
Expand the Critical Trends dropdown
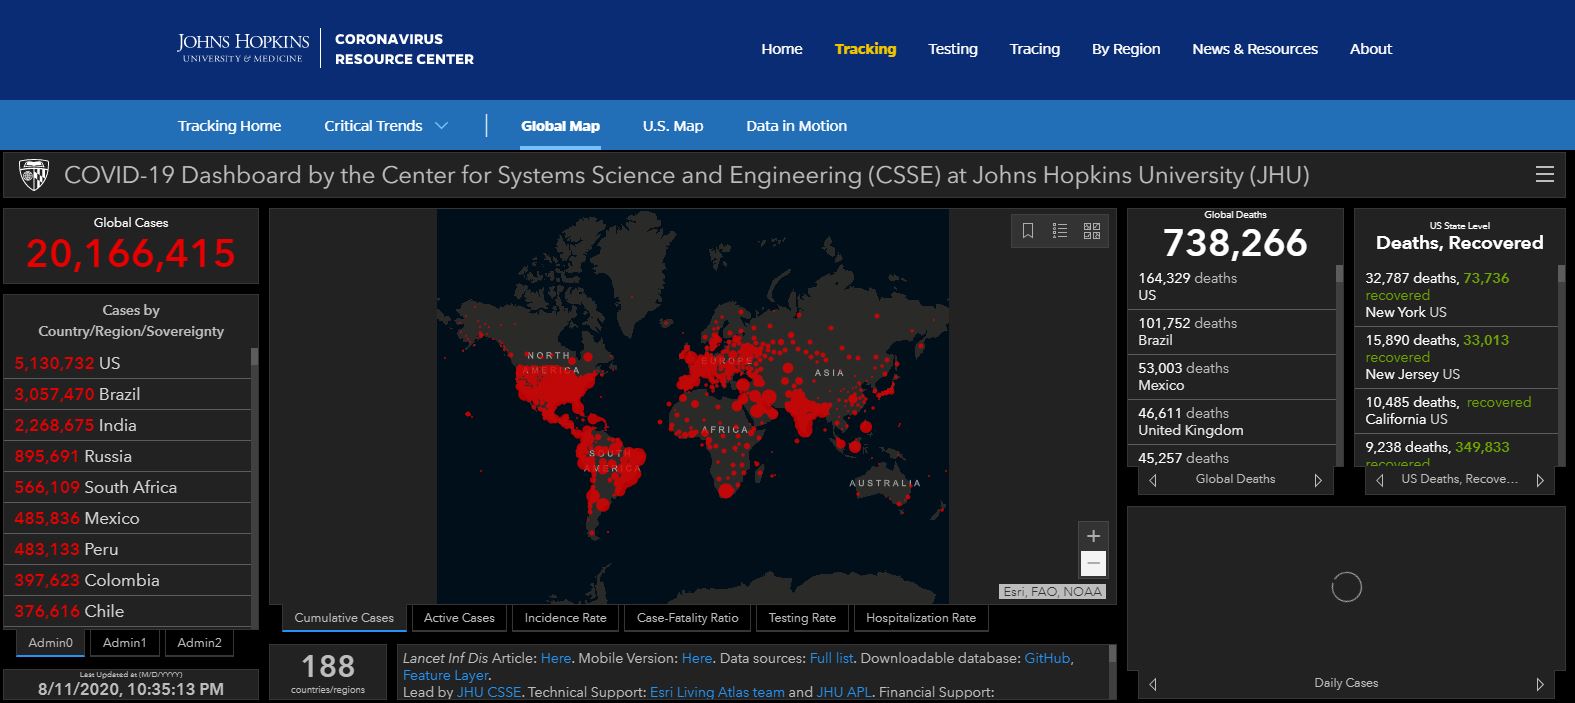coord(386,126)
